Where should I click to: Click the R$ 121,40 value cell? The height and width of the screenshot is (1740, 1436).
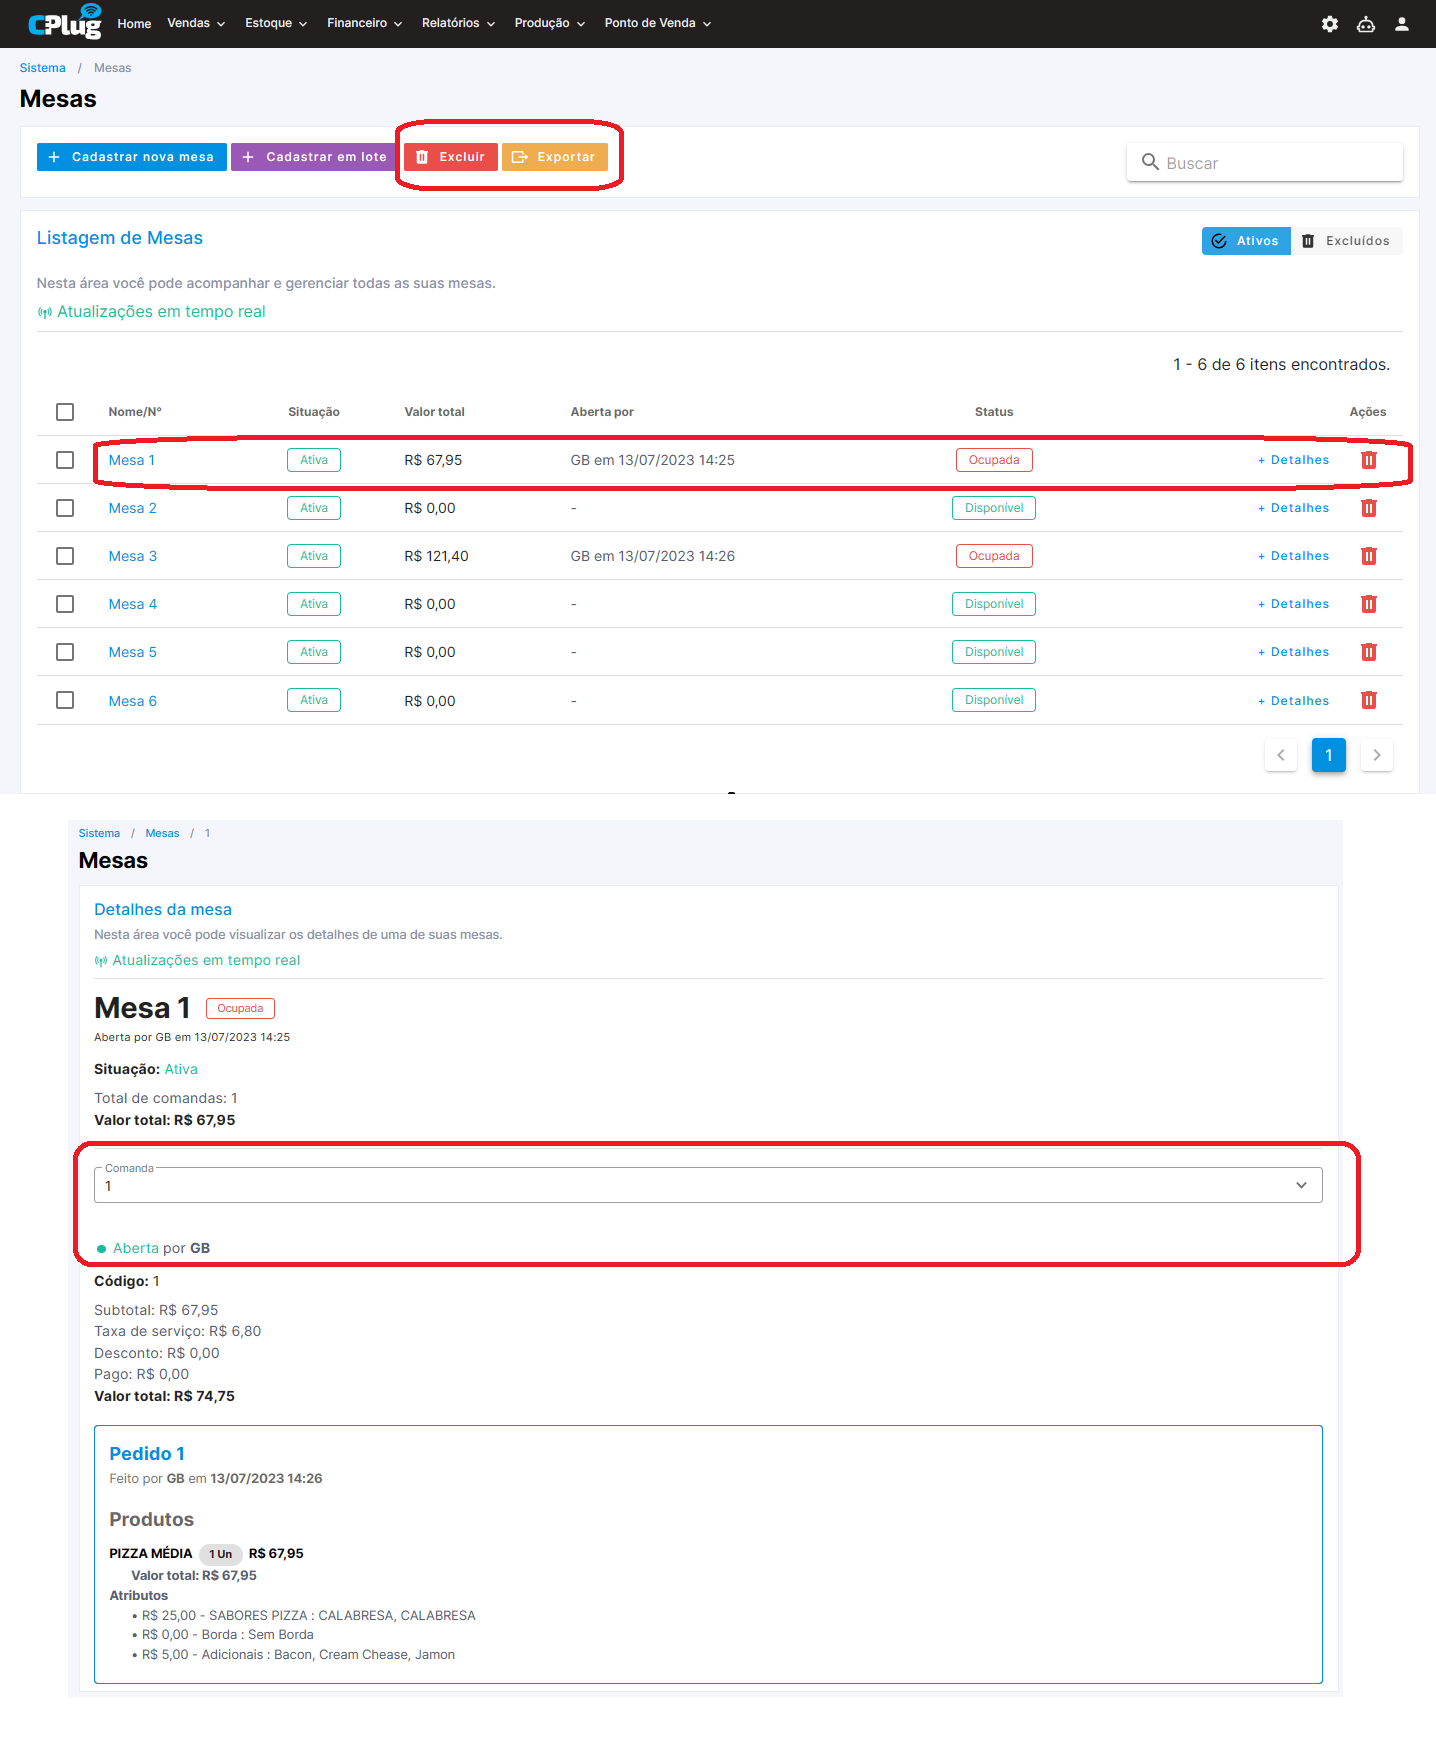pos(436,556)
